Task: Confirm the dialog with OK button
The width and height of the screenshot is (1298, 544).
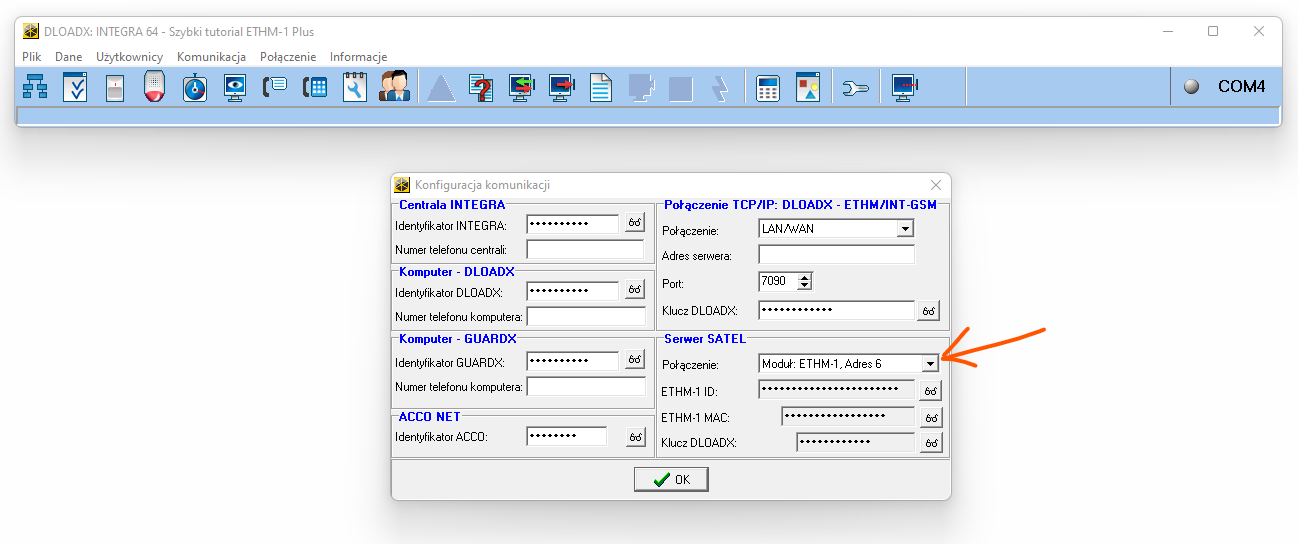Action: point(670,480)
